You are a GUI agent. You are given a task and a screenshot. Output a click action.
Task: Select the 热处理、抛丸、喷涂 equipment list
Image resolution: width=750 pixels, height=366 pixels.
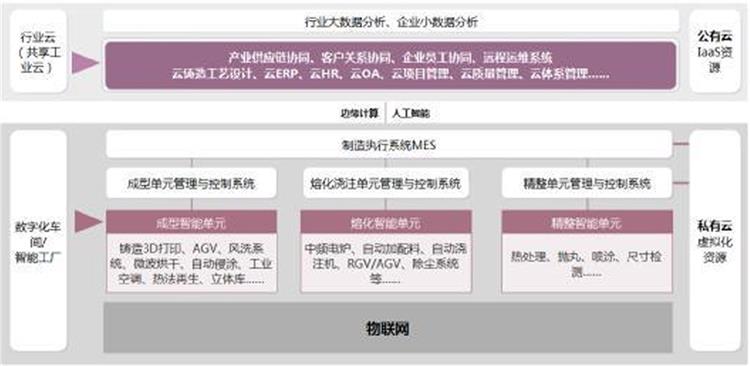click(x=587, y=263)
